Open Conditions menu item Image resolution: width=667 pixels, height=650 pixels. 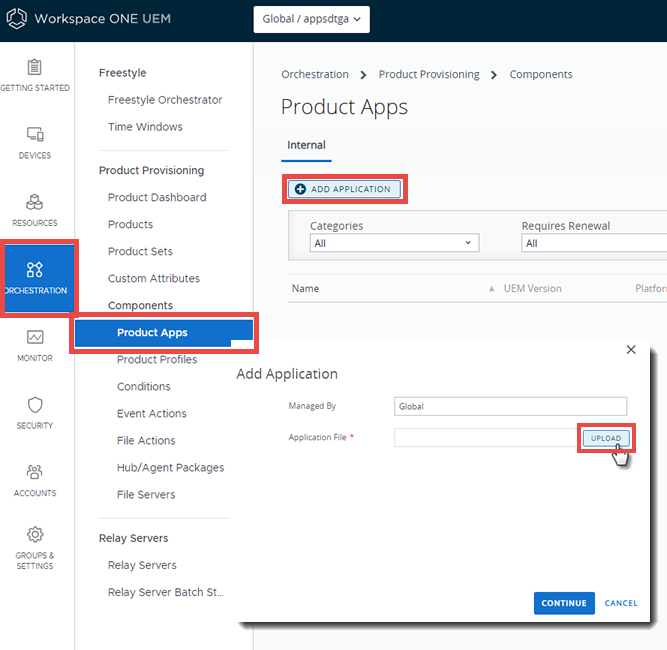tap(144, 387)
